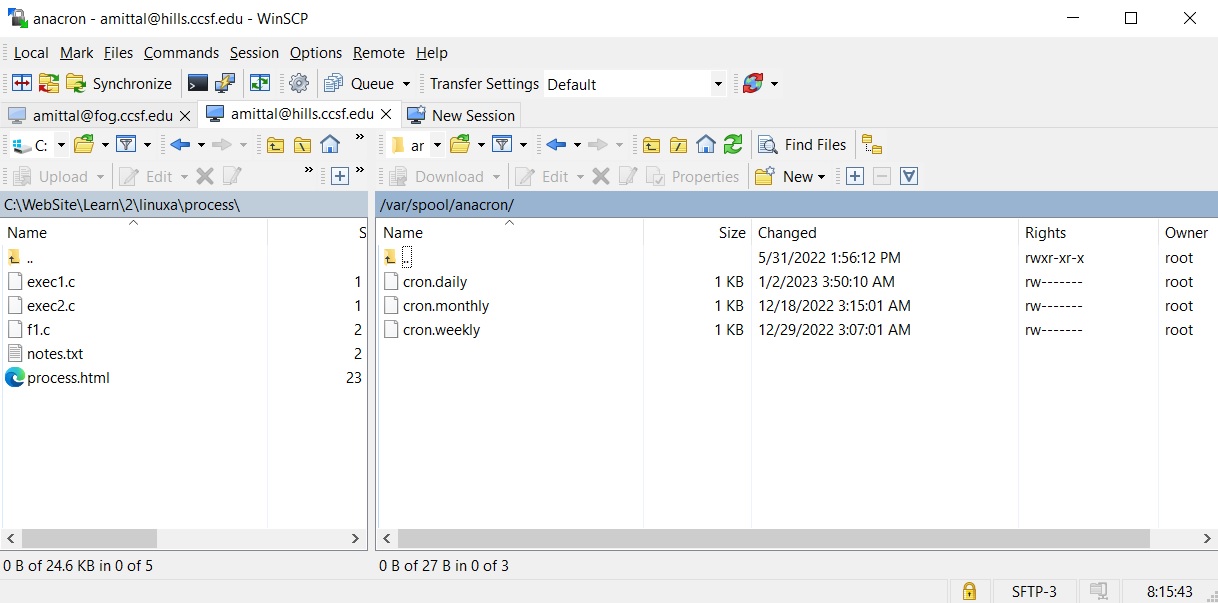Click the Synchronize button
Screen dimensions: 1218x603
point(119,84)
